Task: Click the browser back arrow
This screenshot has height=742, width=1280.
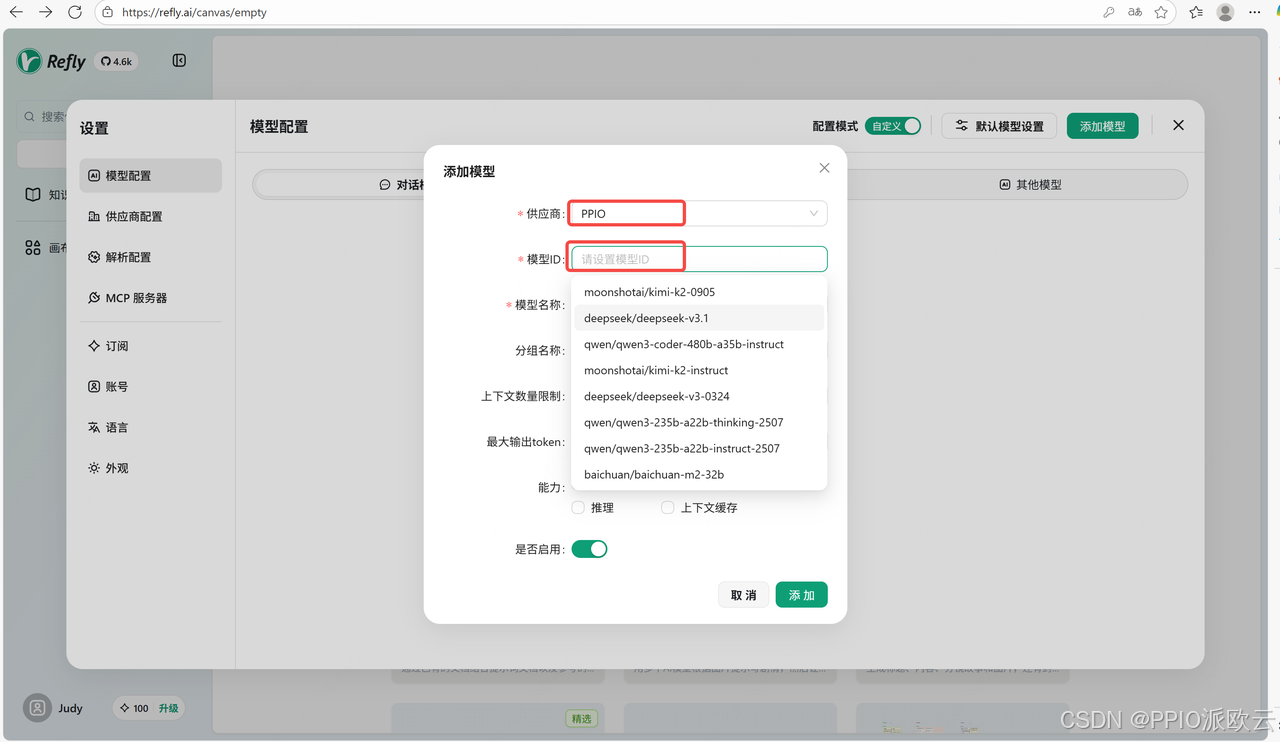Action: click(x=16, y=12)
